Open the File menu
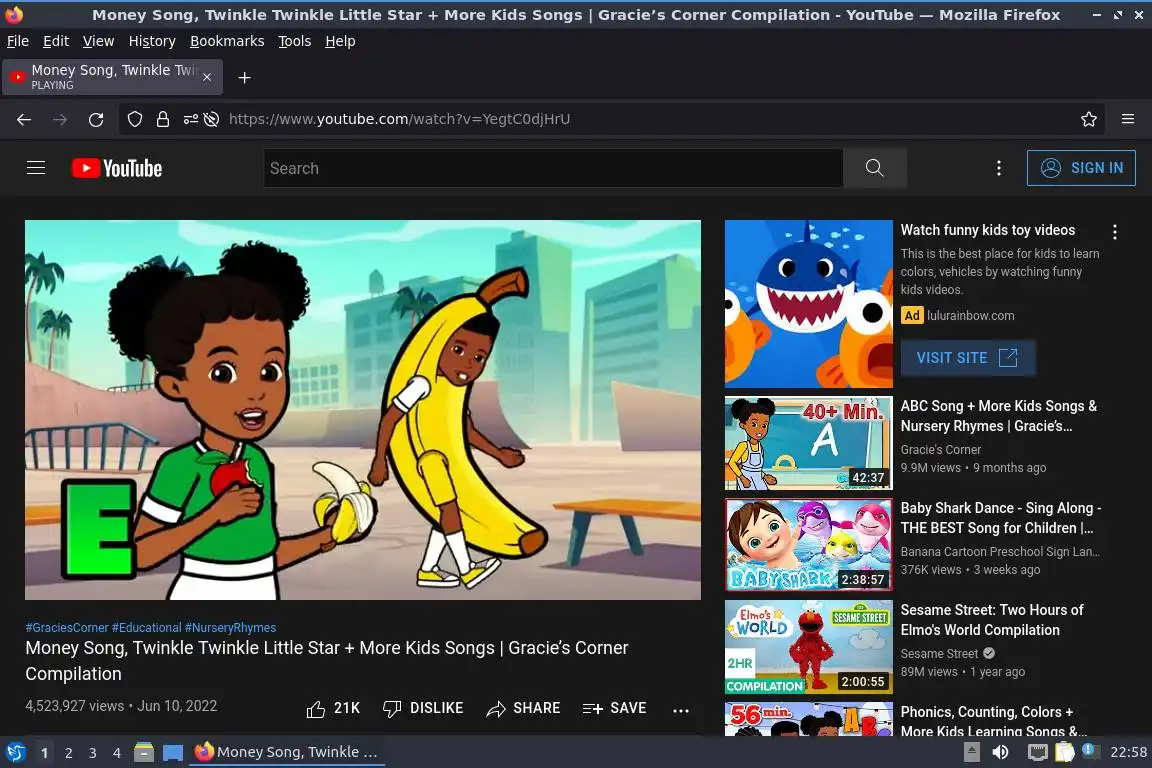The image size is (1152, 768). 18,41
